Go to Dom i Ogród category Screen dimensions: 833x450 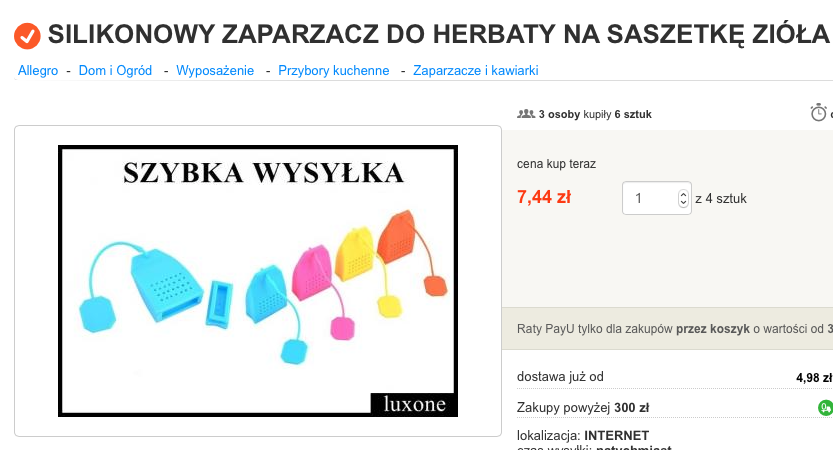pos(115,71)
